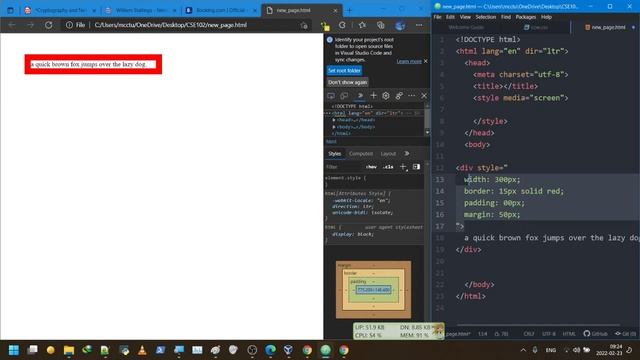
Task: Open Atom View menu
Action: [x=465, y=17]
